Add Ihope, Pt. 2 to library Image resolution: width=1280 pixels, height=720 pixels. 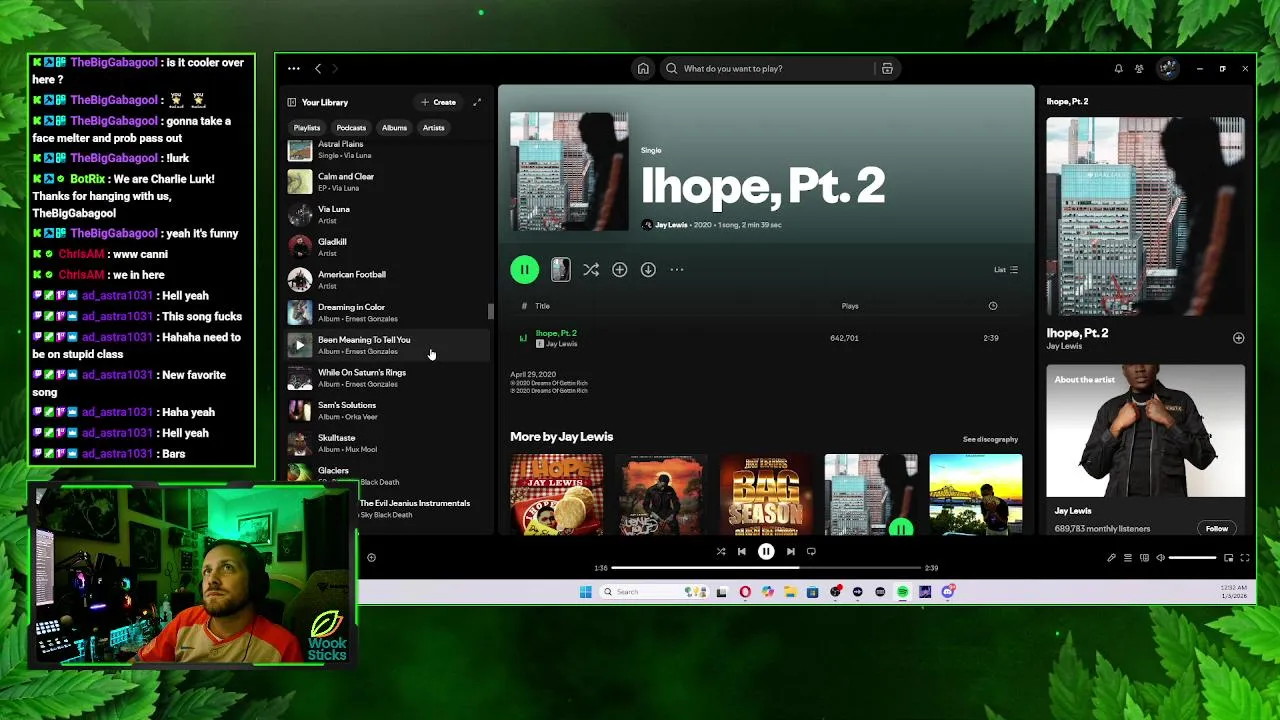click(619, 269)
